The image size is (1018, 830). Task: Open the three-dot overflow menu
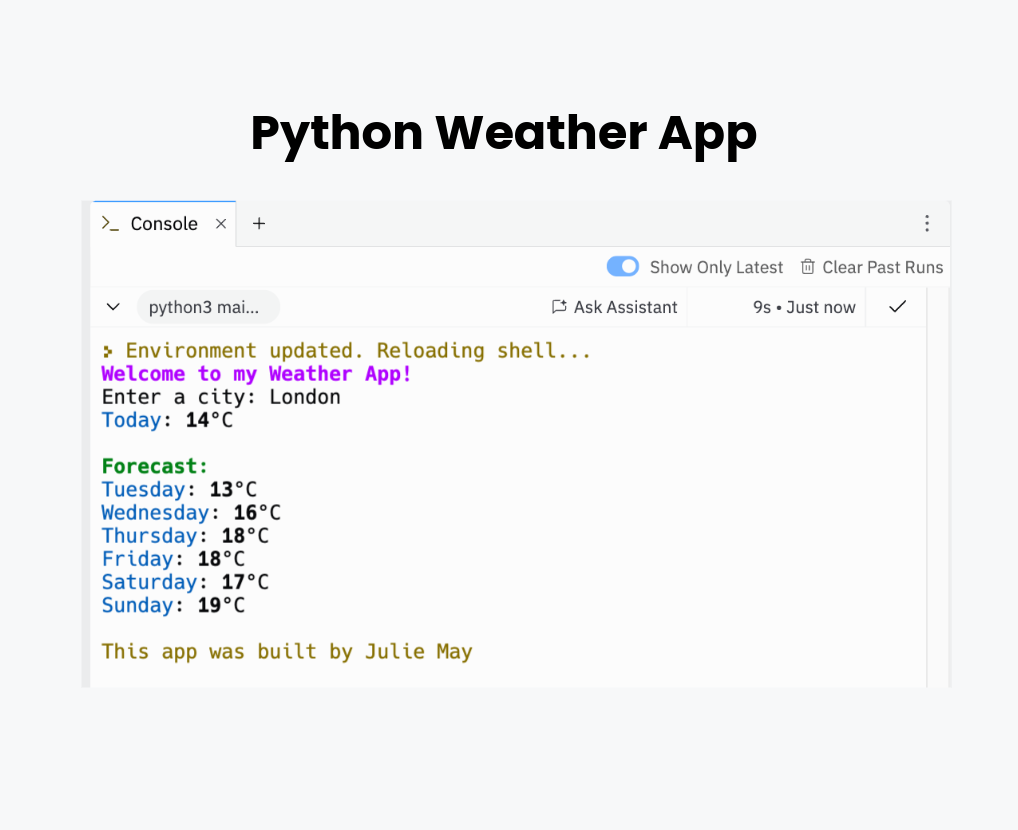927,223
